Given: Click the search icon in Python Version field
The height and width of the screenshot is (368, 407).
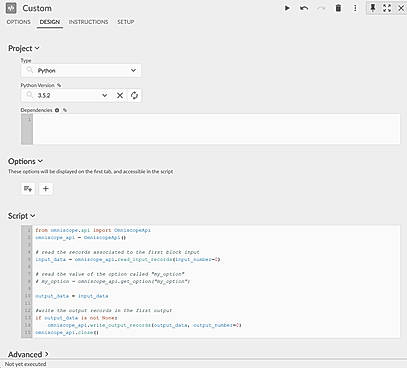Looking at the screenshot, I should (x=30, y=95).
